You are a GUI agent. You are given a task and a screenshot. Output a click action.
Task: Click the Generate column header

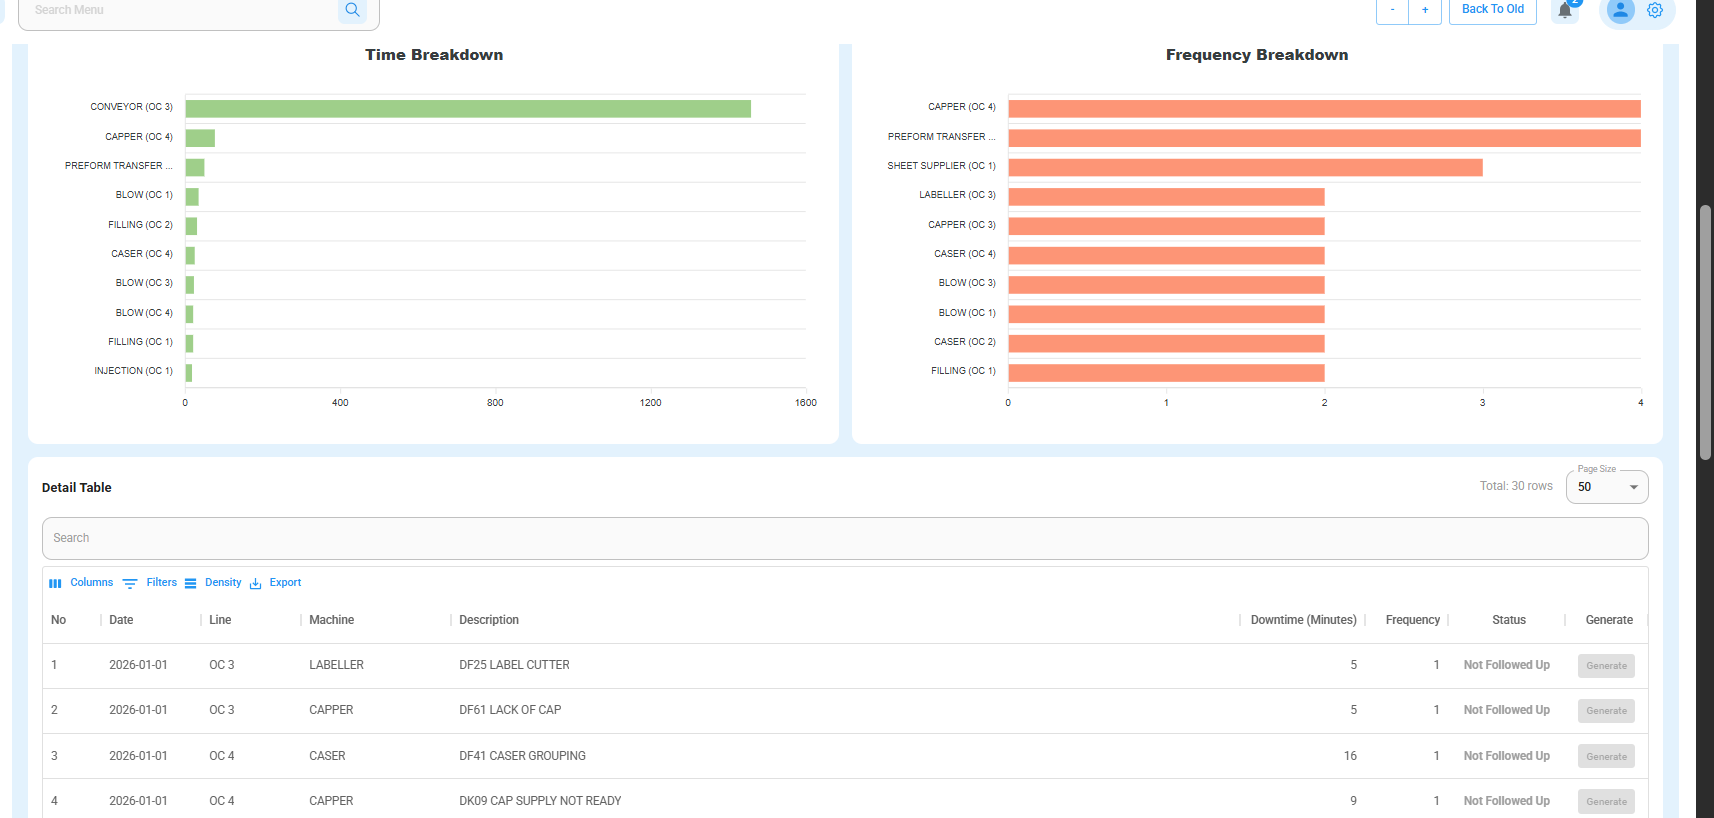(1609, 620)
